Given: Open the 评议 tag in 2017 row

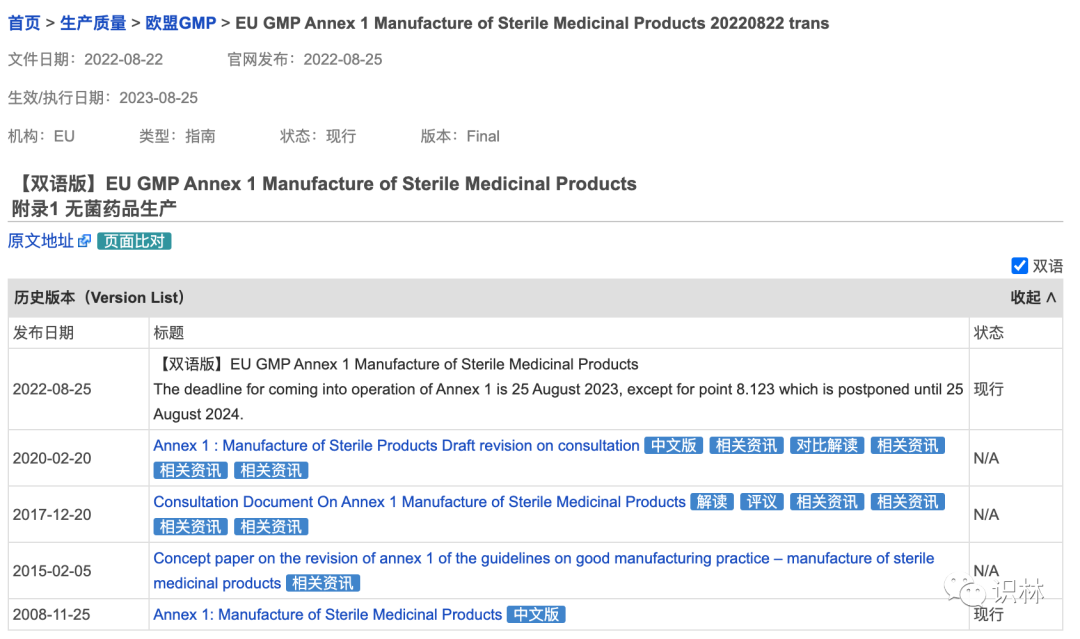Looking at the screenshot, I should [x=762, y=502].
